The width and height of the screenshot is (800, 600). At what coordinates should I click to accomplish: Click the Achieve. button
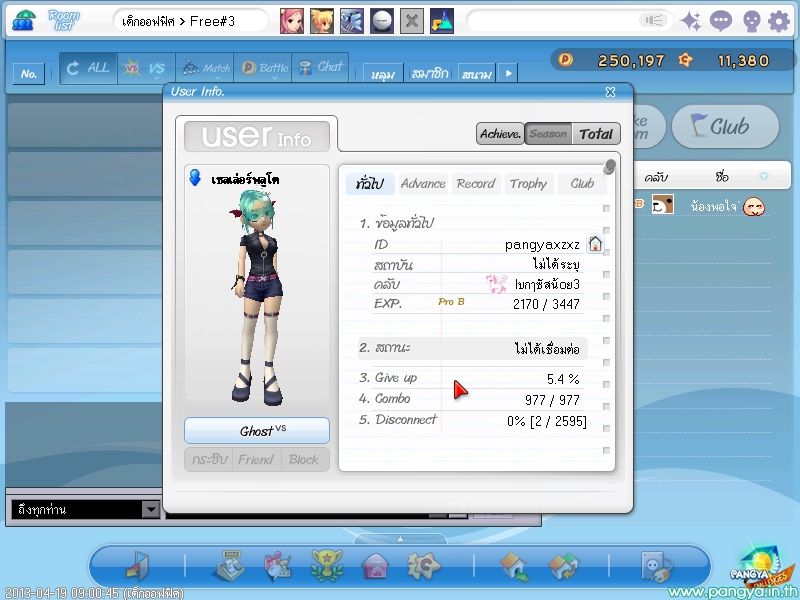coord(501,134)
